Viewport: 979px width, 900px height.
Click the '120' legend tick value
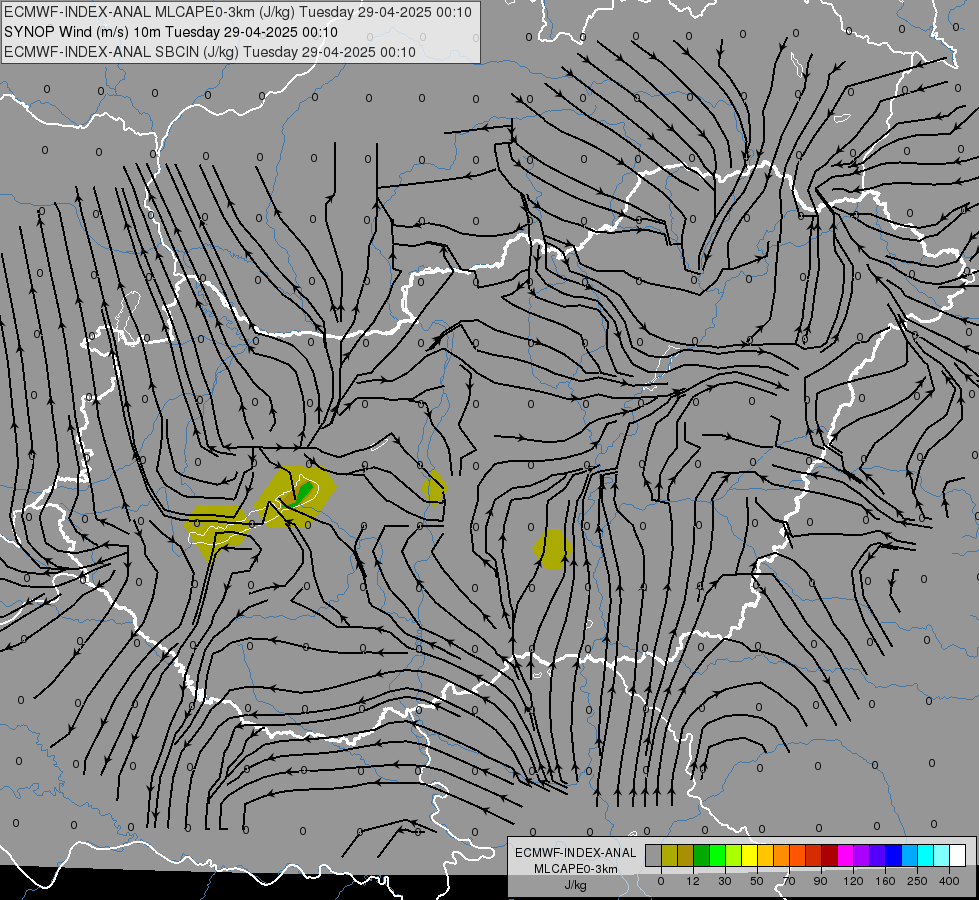[854, 881]
